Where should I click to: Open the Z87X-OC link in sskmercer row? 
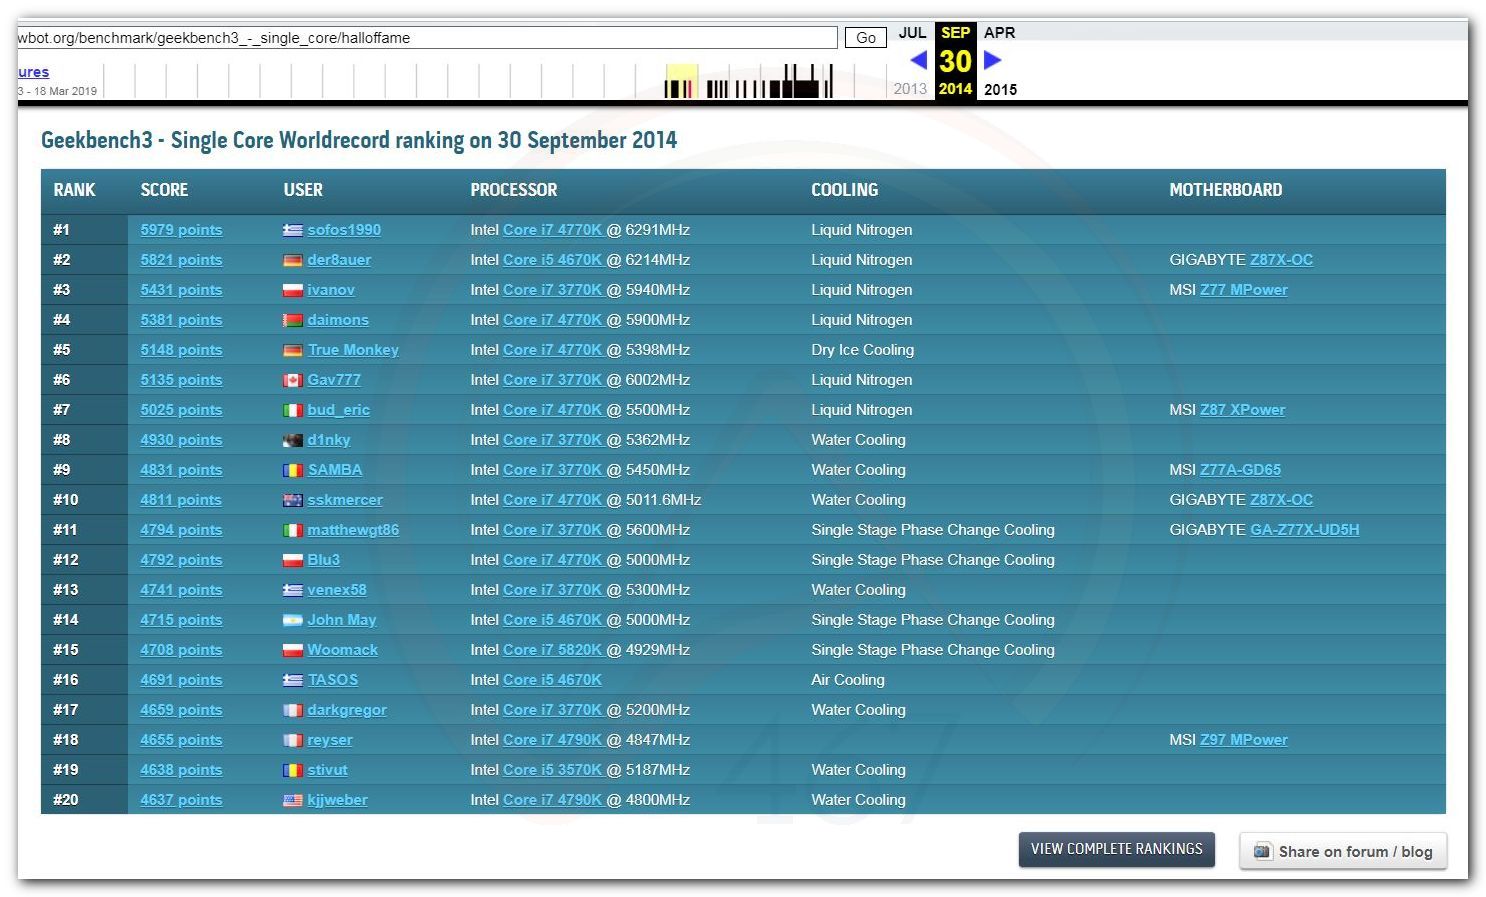tap(1281, 500)
